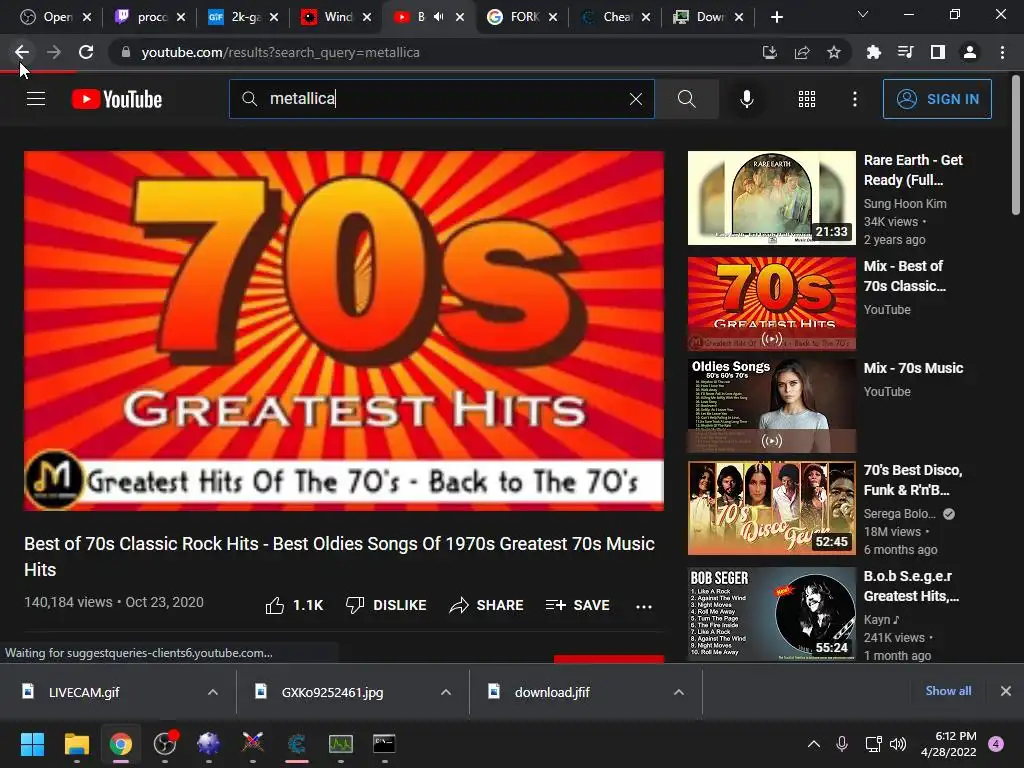Like the video with thumbs up
Viewport: 1024px width, 768px height.
(x=295, y=605)
